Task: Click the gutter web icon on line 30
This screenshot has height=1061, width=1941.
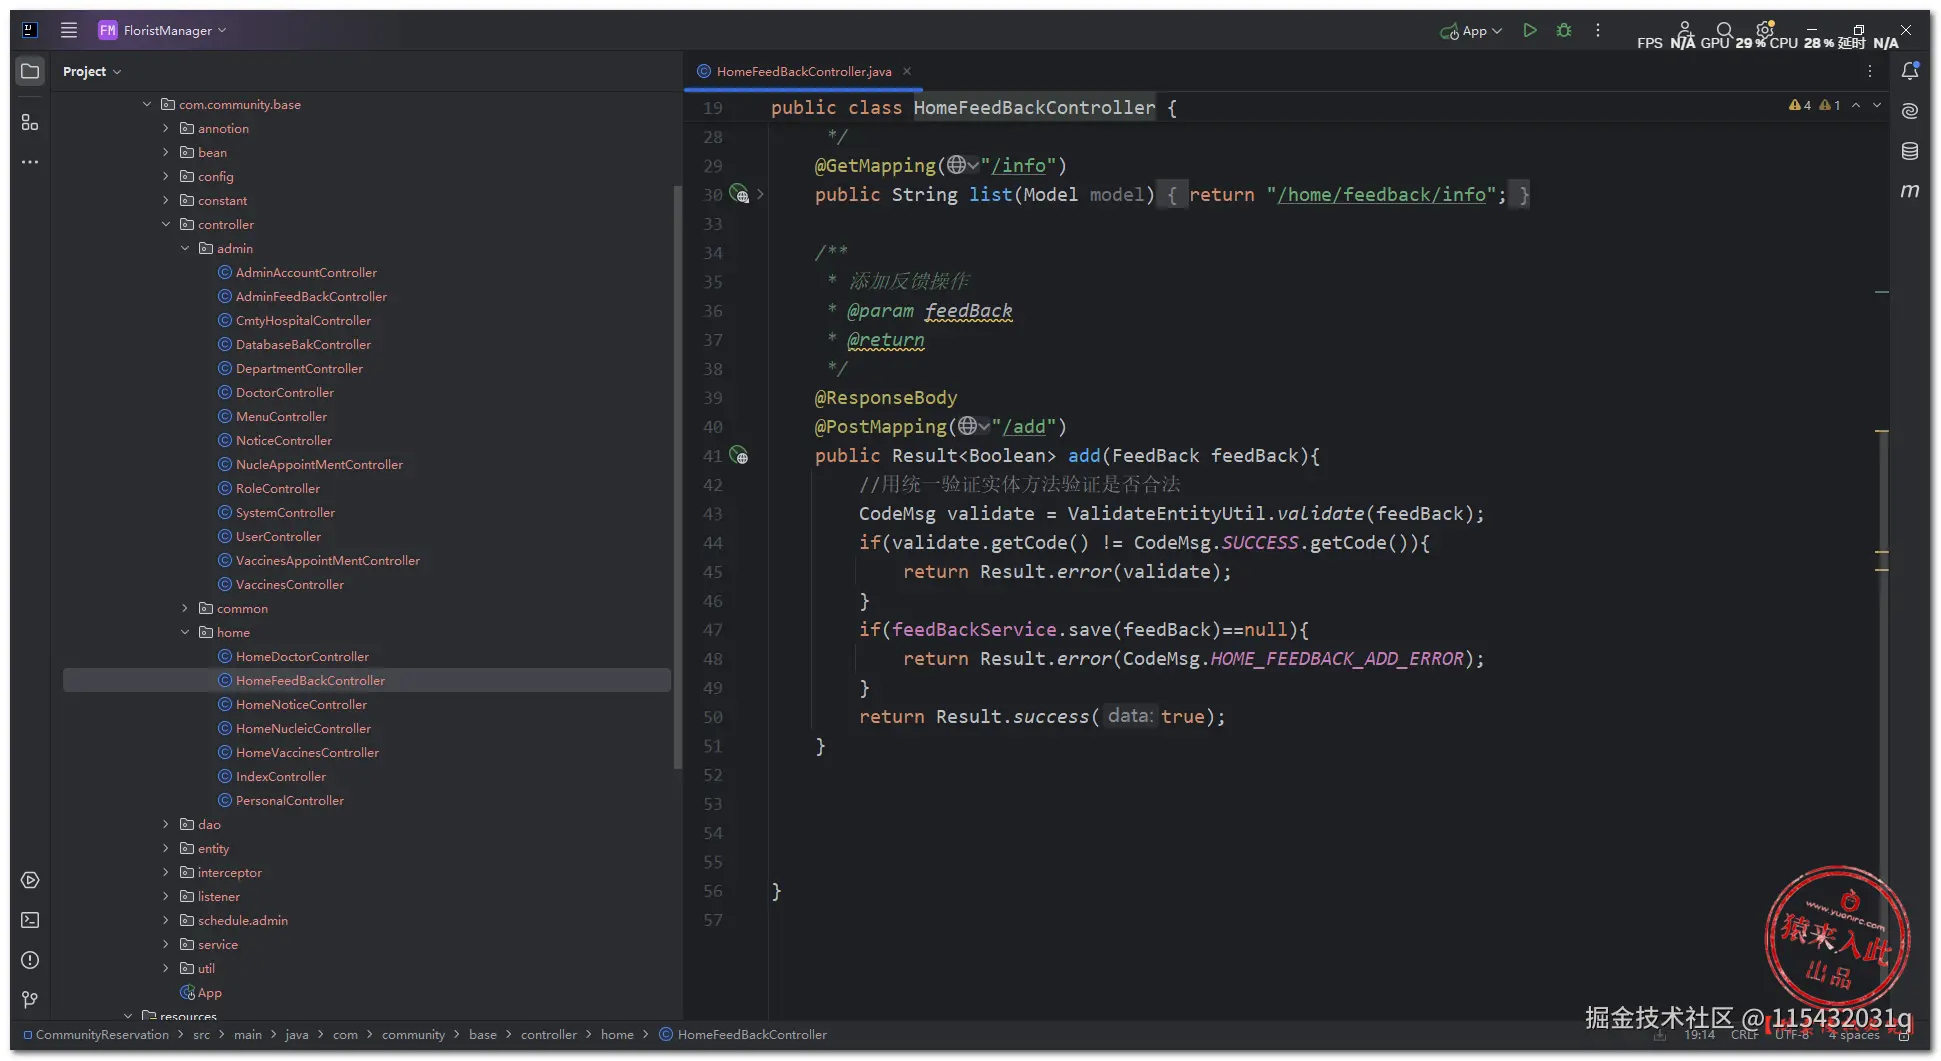Action: pos(739,194)
